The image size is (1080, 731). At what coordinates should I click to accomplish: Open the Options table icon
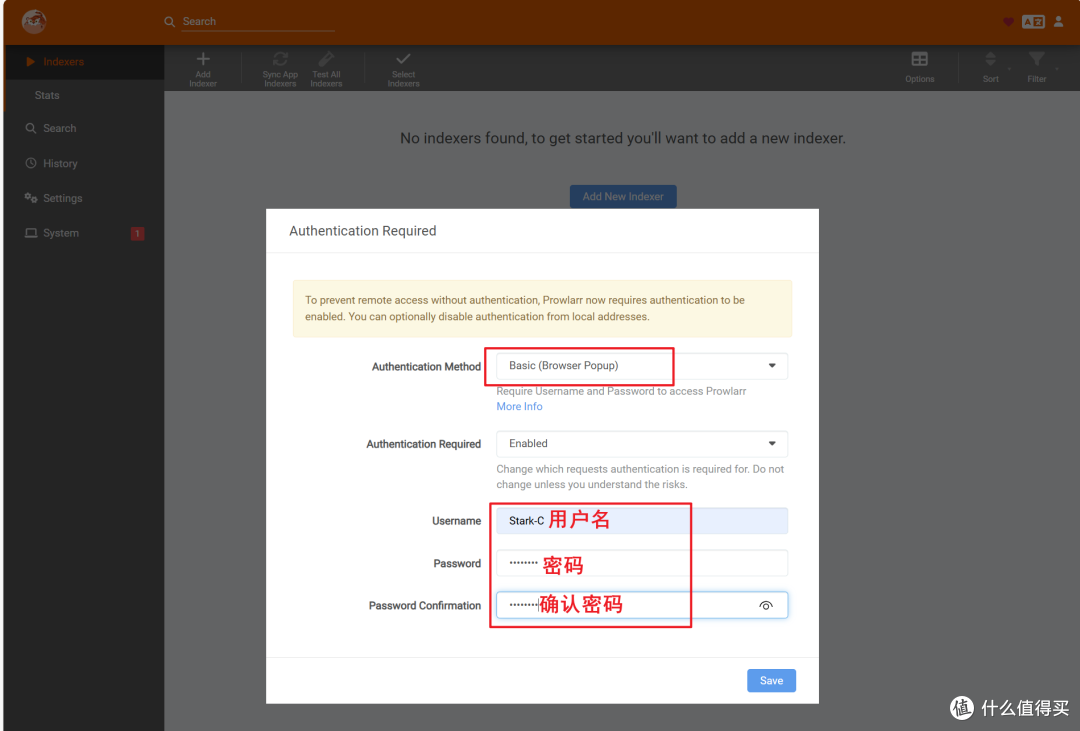click(x=920, y=59)
